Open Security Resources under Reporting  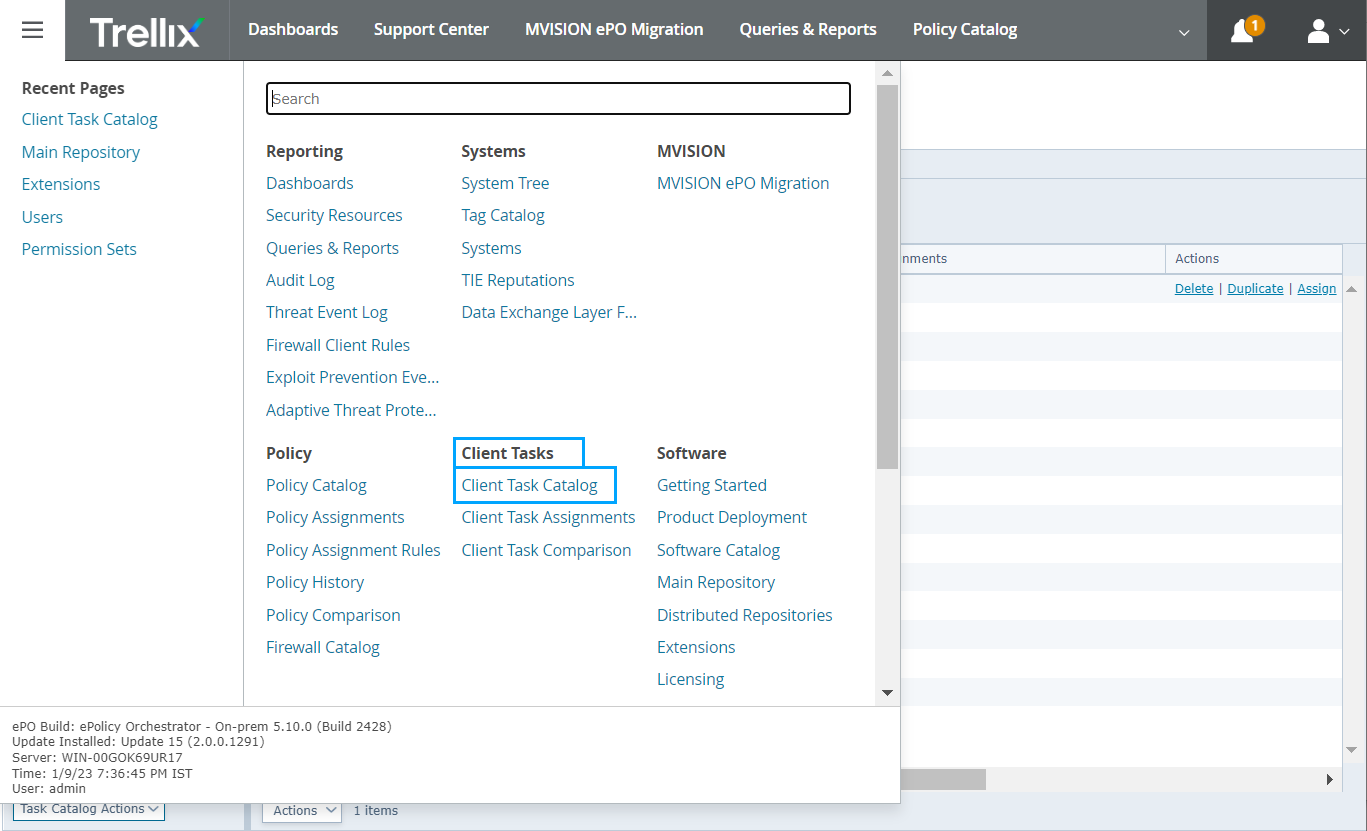(334, 215)
